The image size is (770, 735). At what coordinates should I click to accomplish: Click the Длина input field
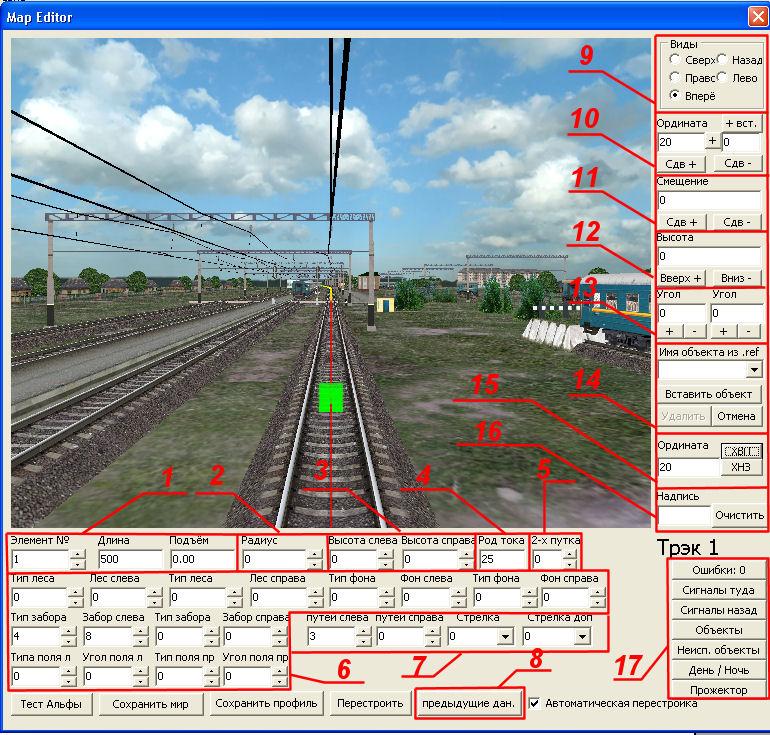[129, 559]
